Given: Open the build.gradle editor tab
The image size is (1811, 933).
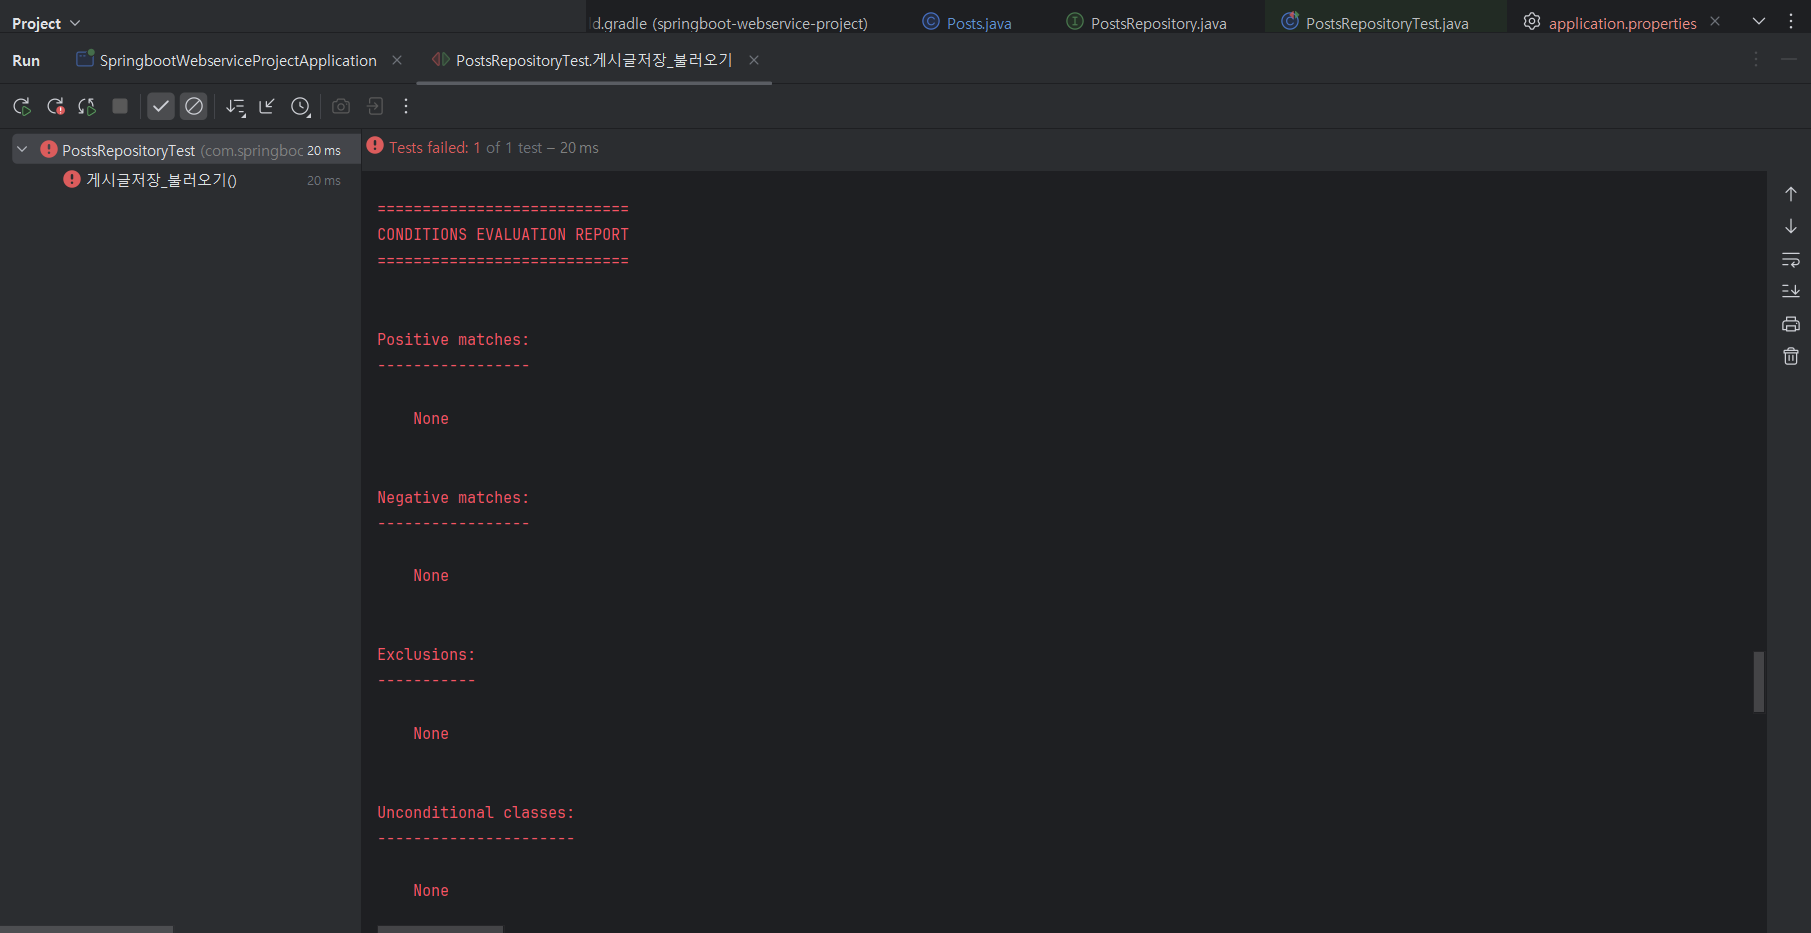Looking at the screenshot, I should pos(730,23).
